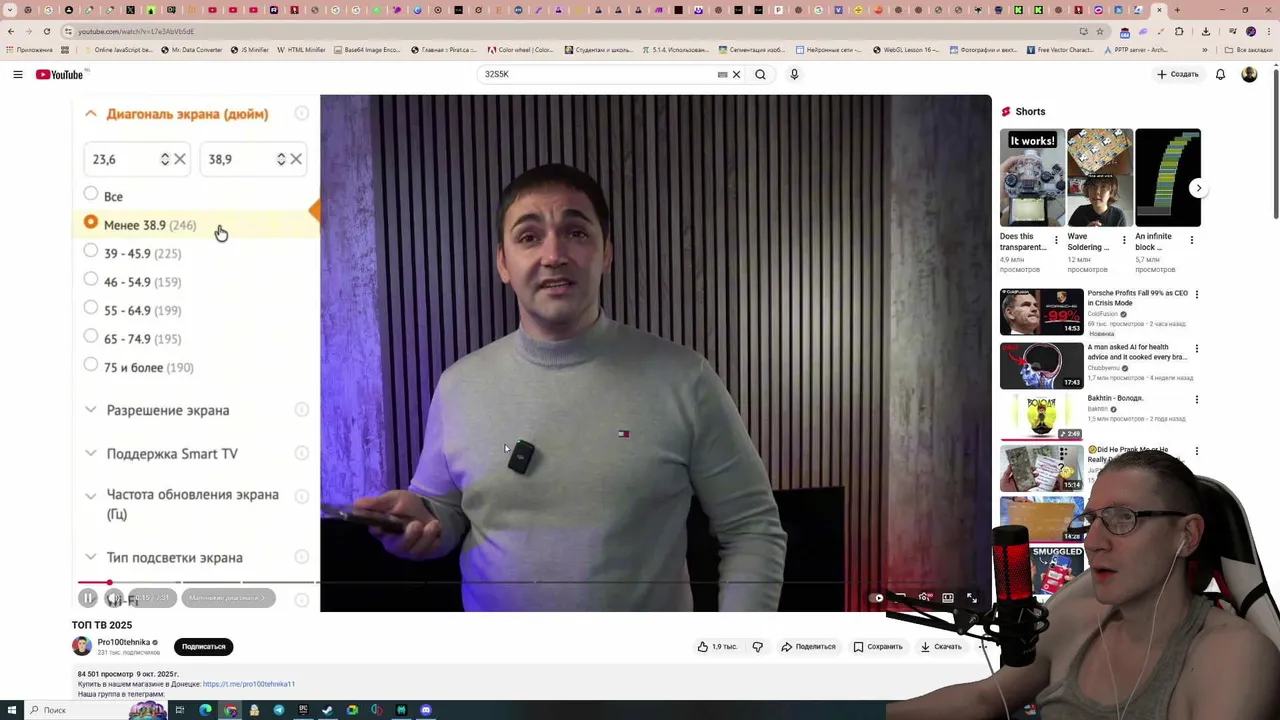Show next Shorts with arrow
Screen dimensions: 1280x720
point(1198,188)
